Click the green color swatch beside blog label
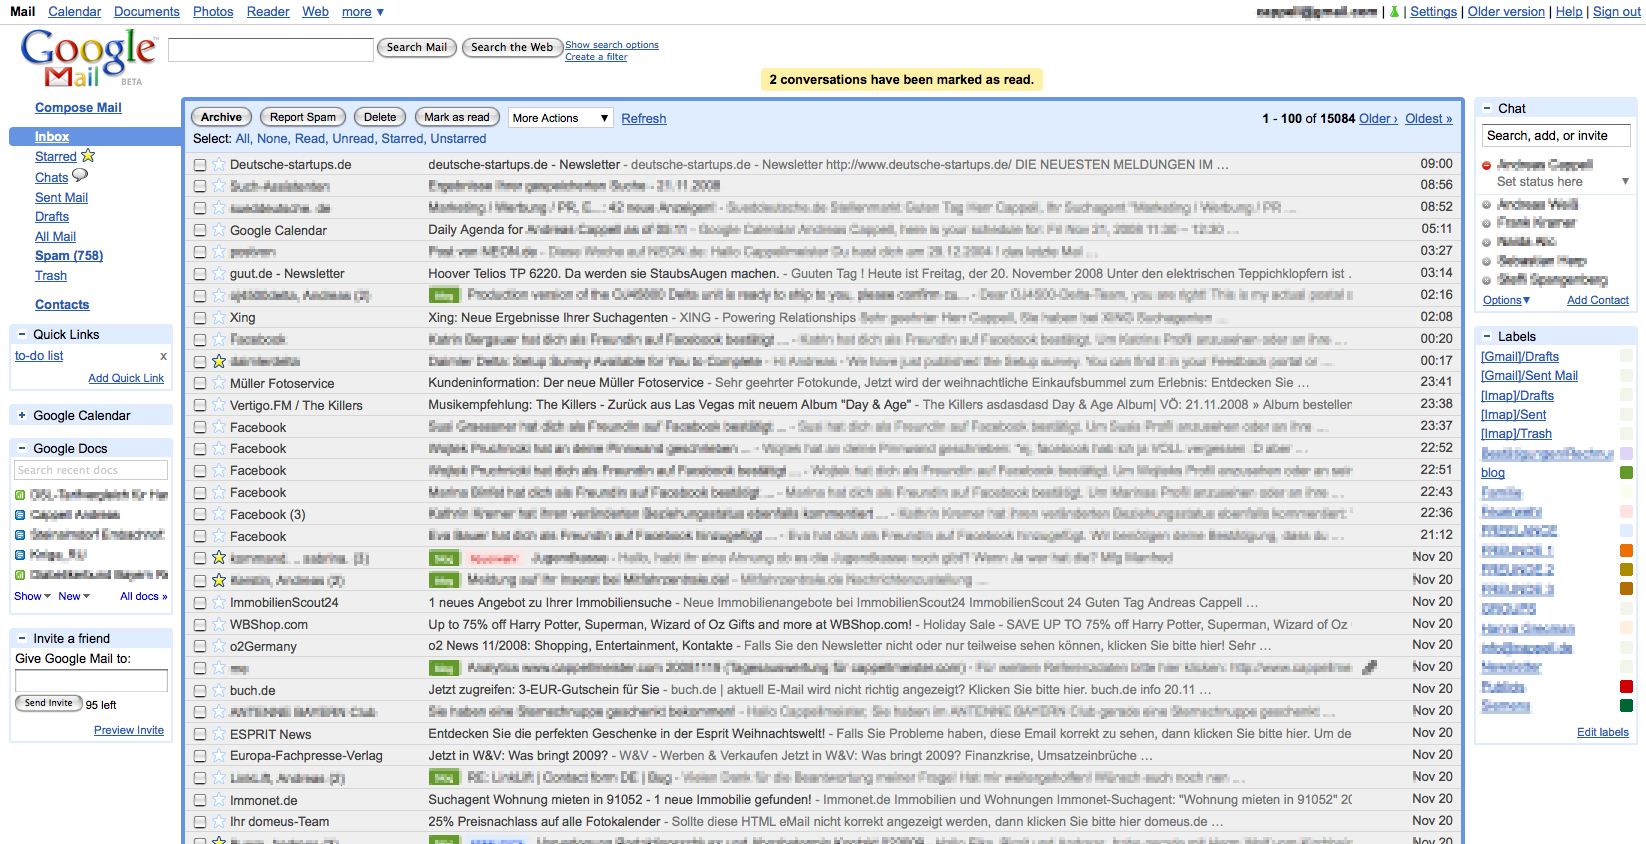Viewport: 1646px width, 844px height. click(x=1626, y=473)
